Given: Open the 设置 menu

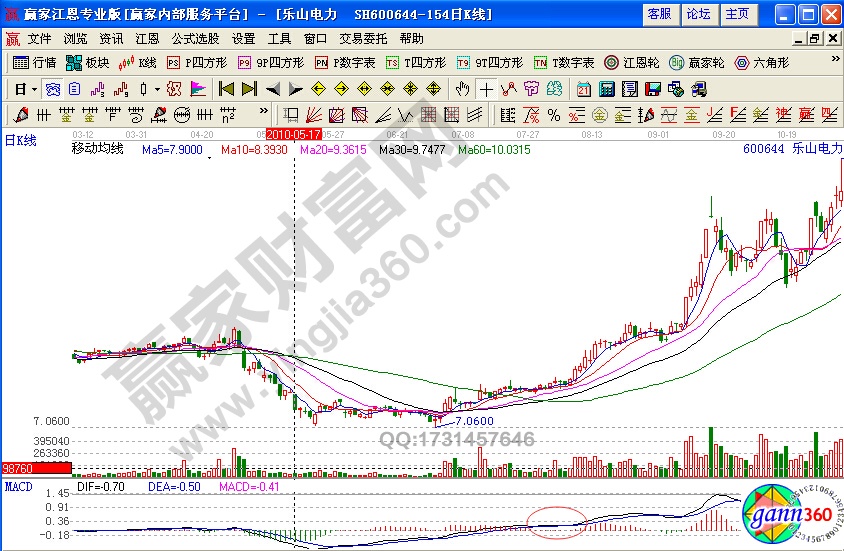Looking at the screenshot, I should tap(243, 39).
